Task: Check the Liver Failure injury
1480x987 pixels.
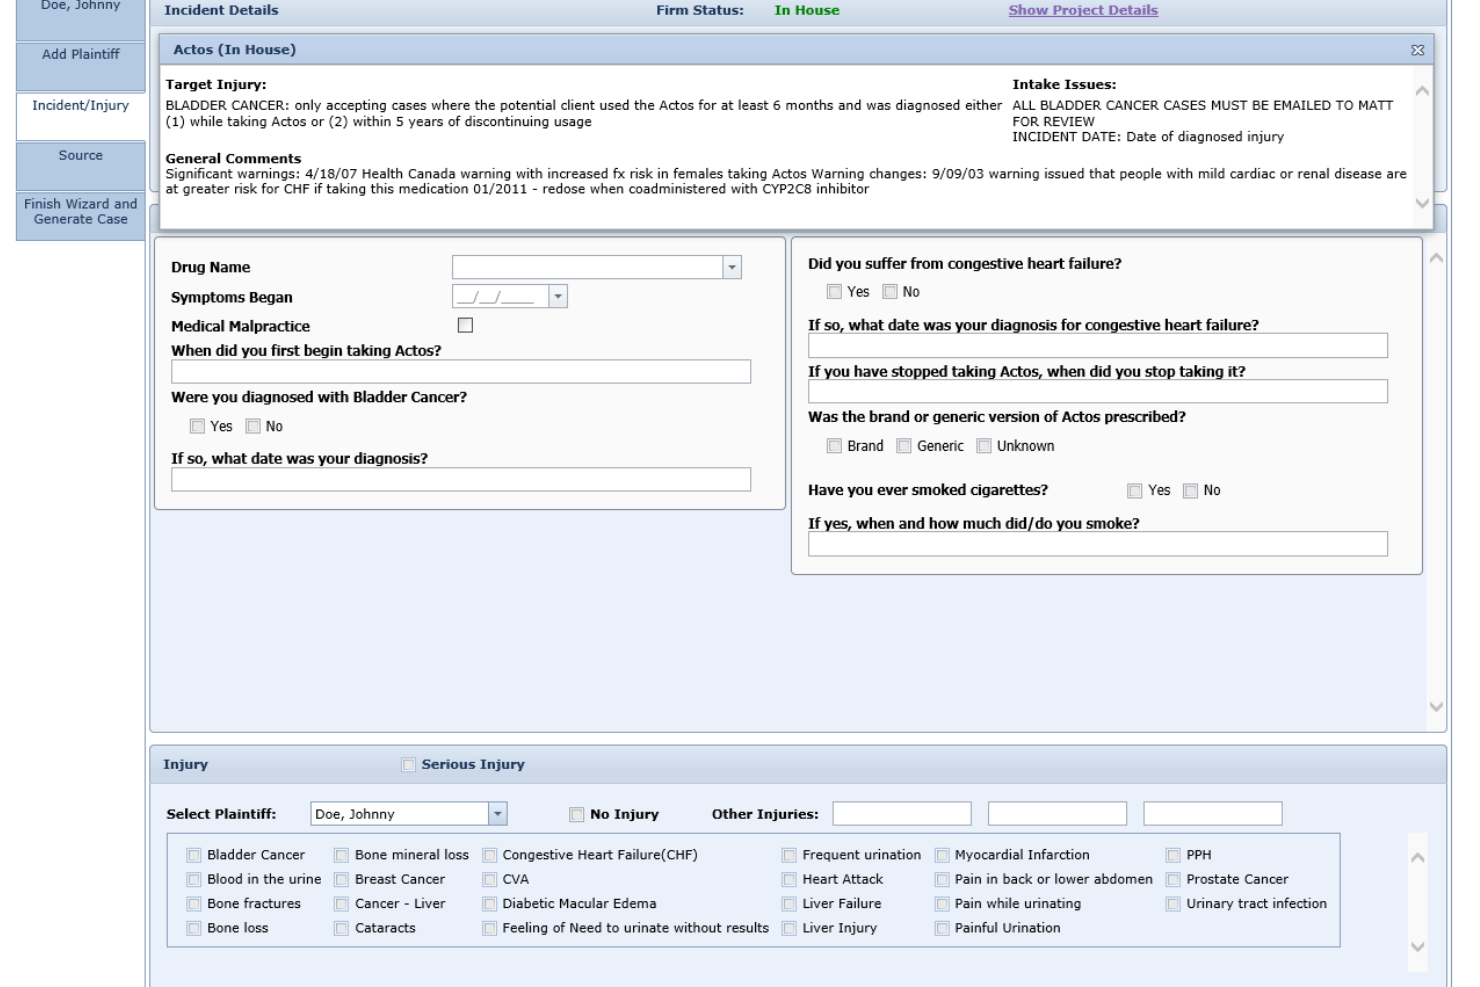Action: click(789, 905)
